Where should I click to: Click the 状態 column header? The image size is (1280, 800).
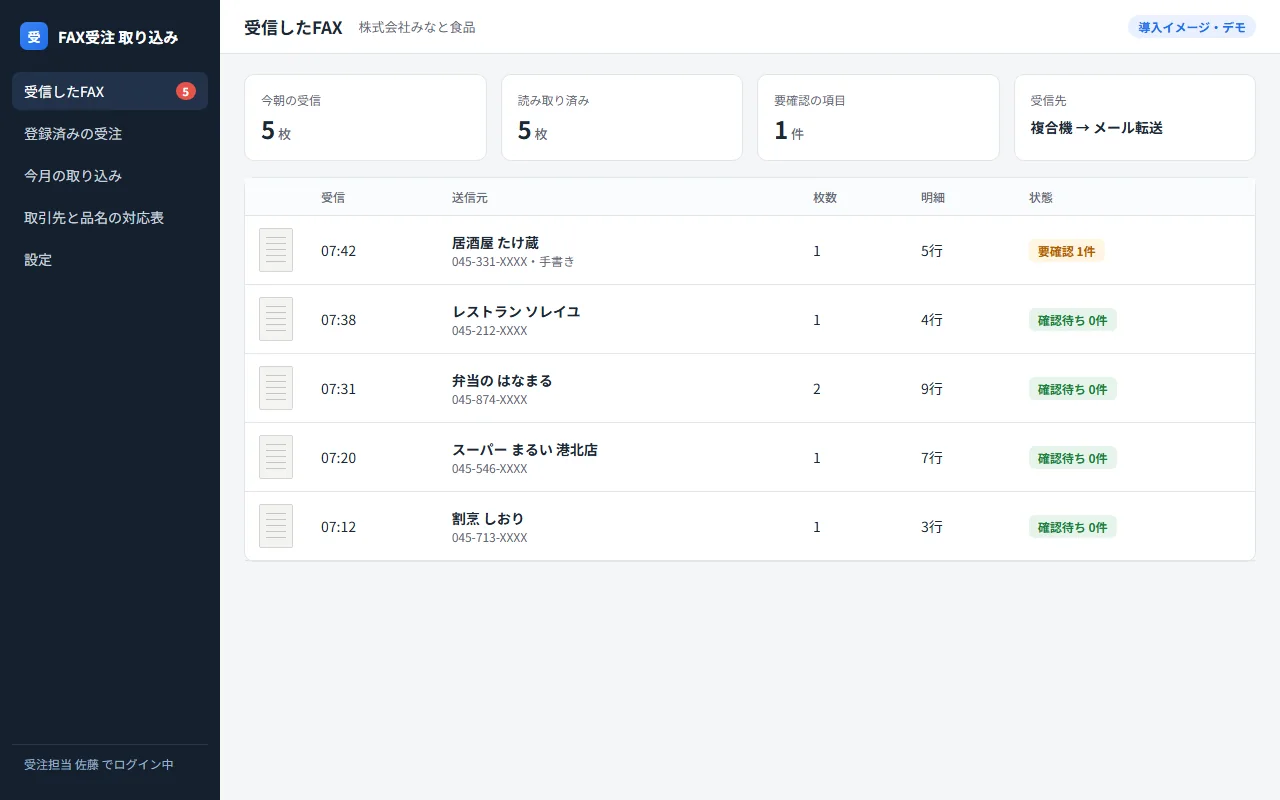1041,198
